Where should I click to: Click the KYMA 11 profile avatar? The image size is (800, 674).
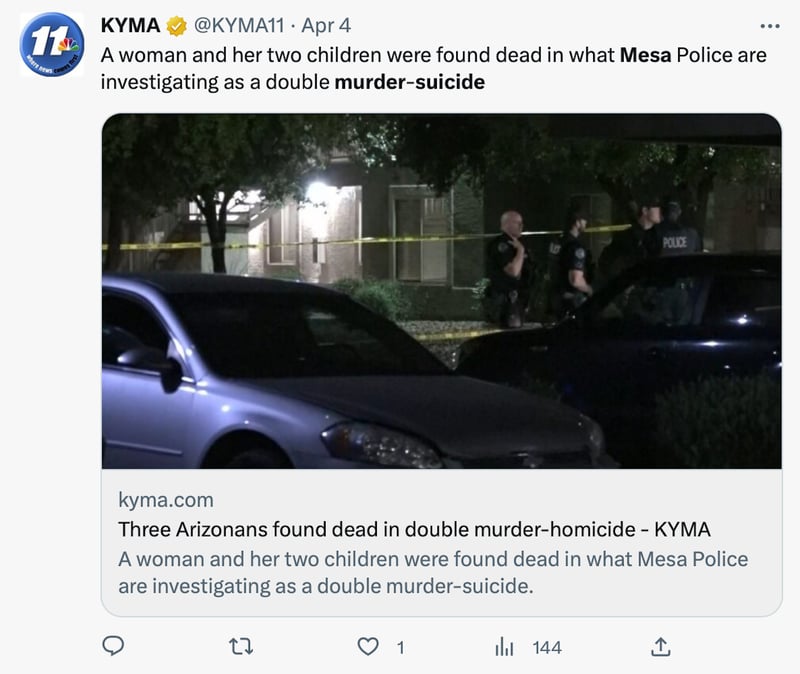coord(52,44)
